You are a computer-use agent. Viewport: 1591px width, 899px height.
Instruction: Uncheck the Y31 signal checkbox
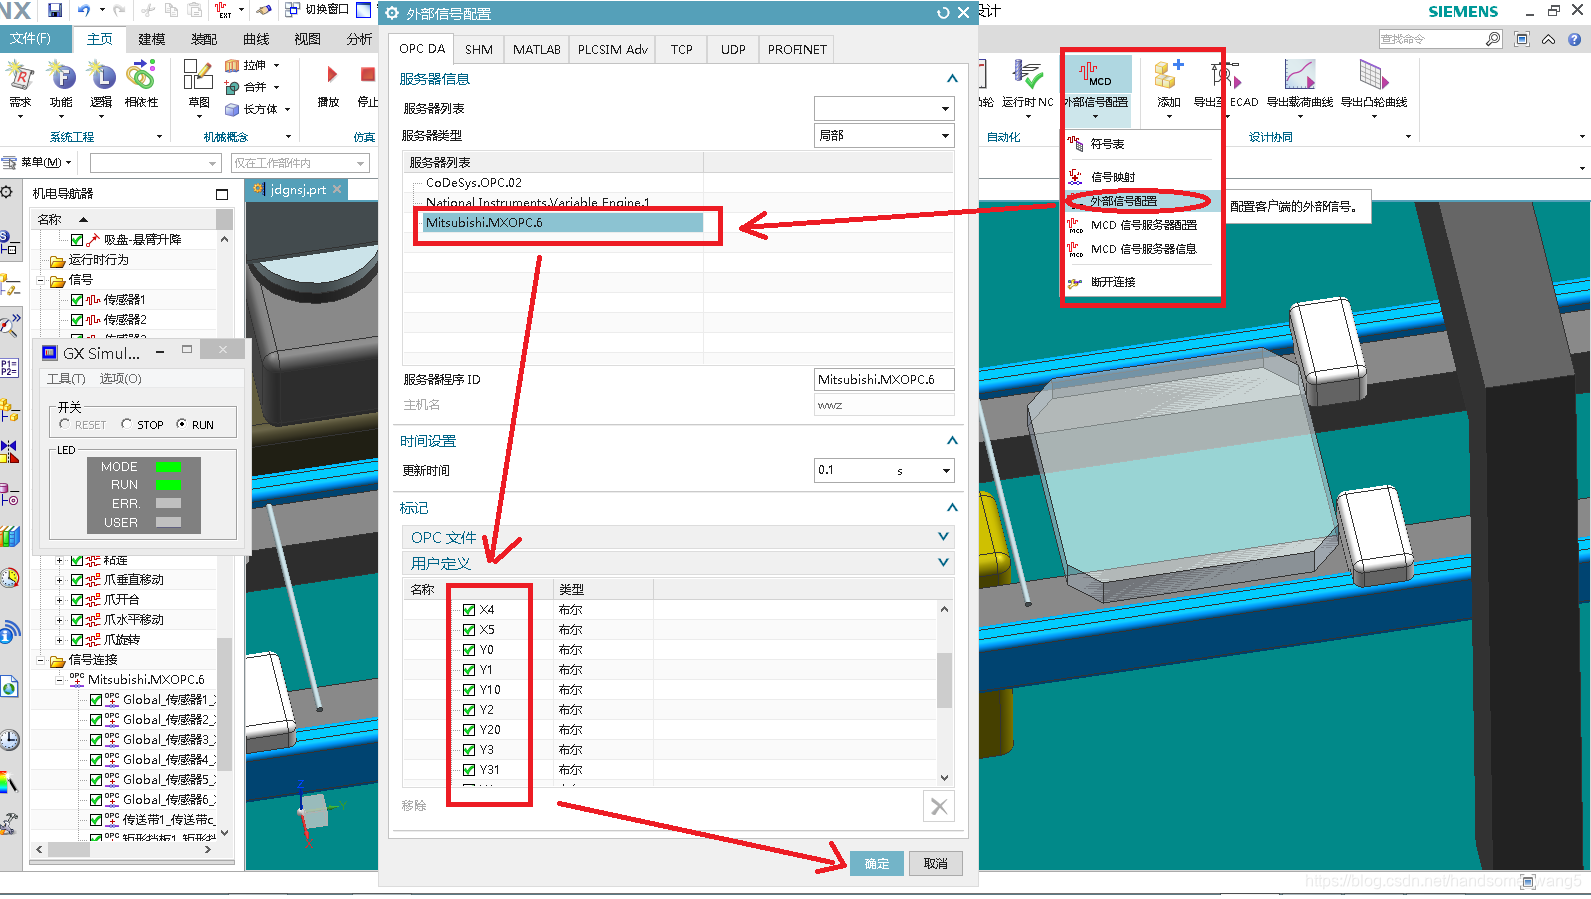[x=469, y=769]
